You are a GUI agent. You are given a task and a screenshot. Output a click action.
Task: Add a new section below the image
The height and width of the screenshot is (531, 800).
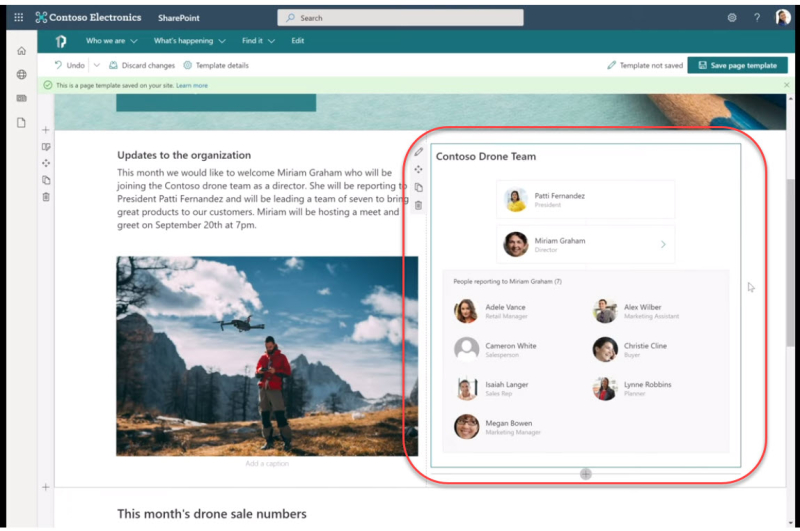point(46,487)
